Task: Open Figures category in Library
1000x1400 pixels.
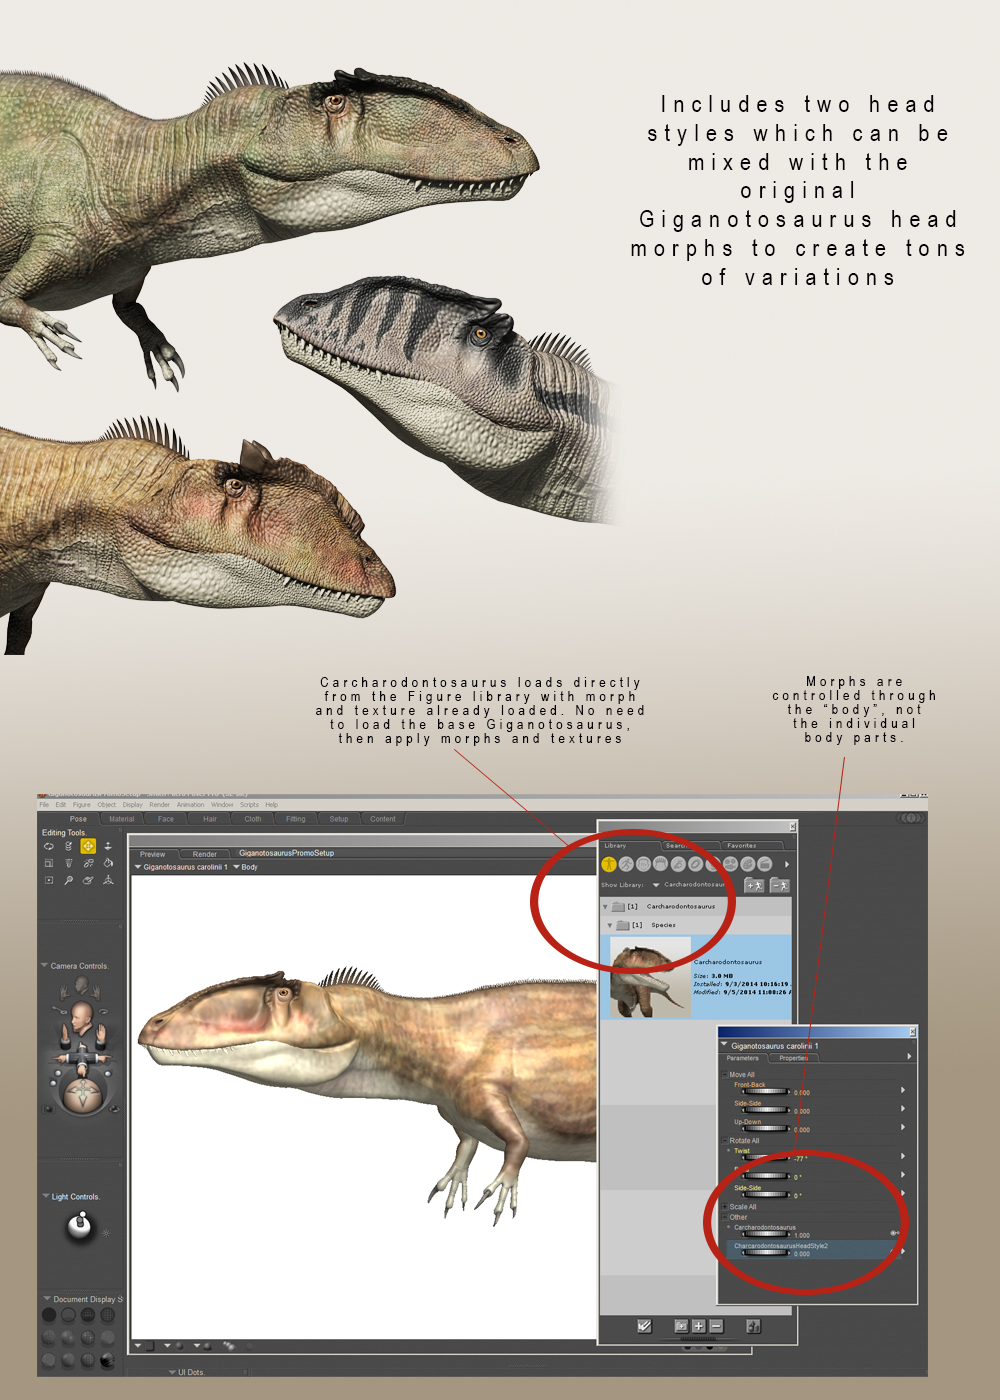Action: click(609, 864)
